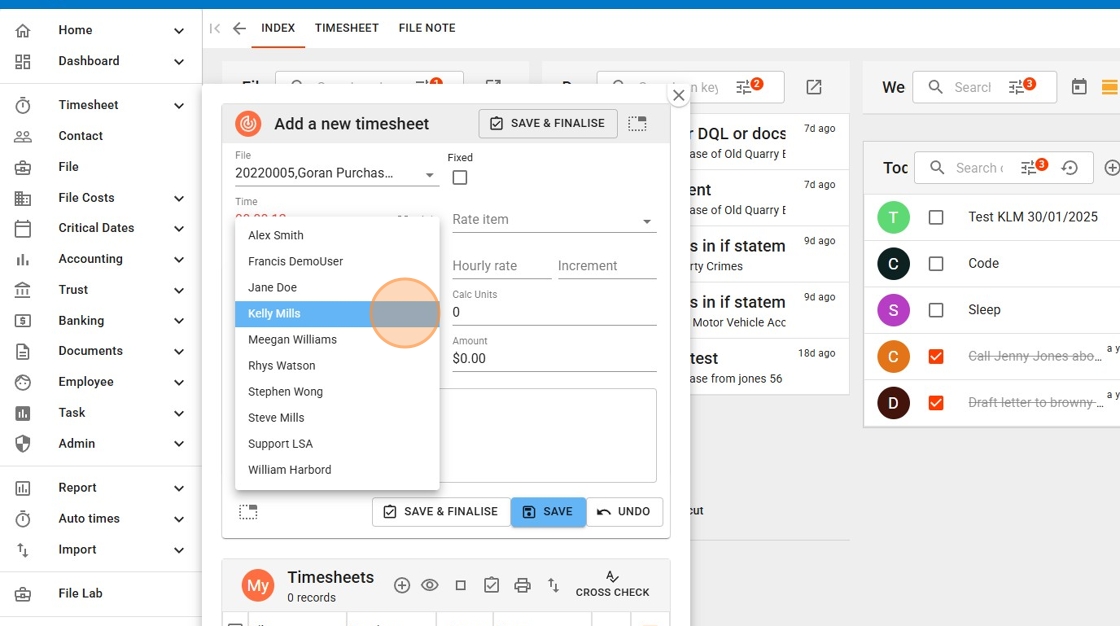
Task: Click the Employee face icon
Action: [23, 382]
